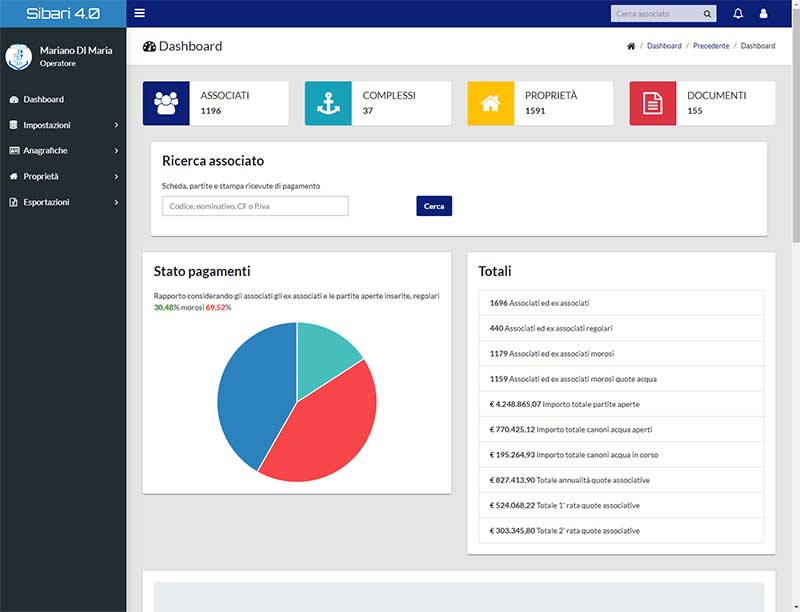Click the red 69,52% morosi value
The height and width of the screenshot is (612, 800).
218,308
